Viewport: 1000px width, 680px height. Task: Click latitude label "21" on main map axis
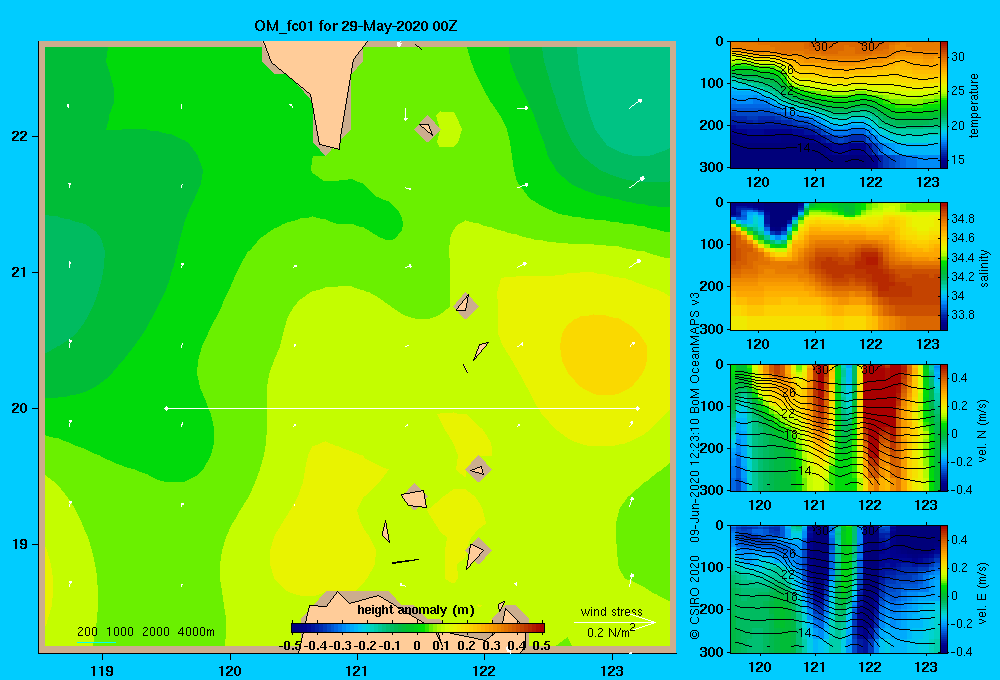(19, 272)
